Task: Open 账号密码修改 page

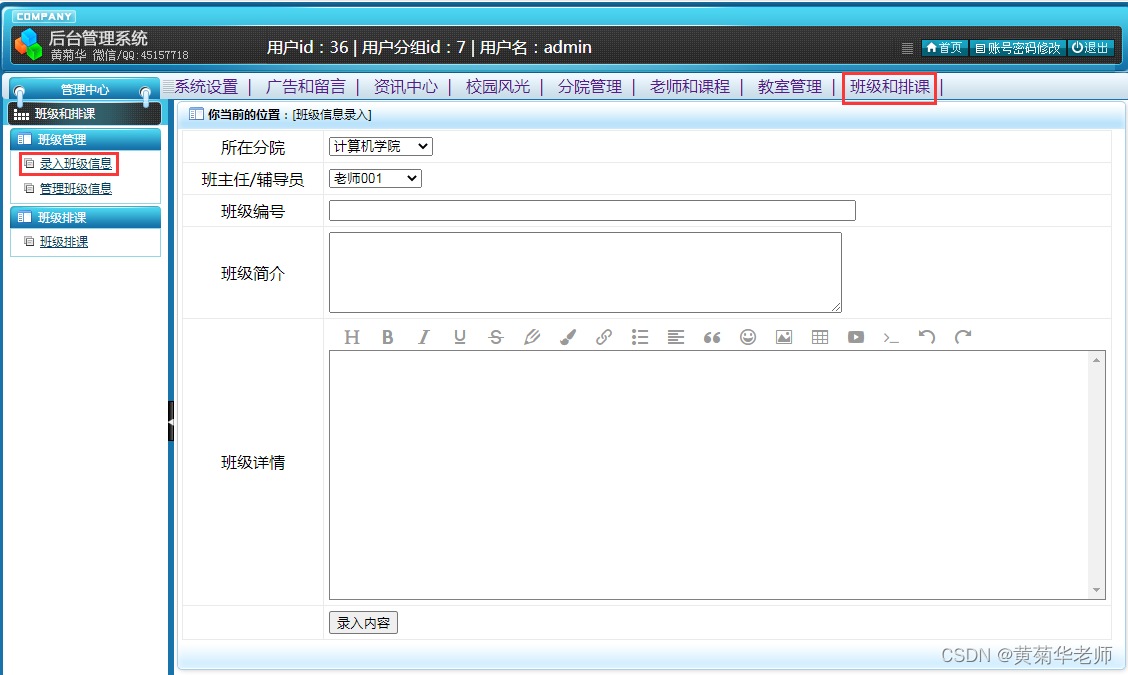Action: coord(1018,47)
